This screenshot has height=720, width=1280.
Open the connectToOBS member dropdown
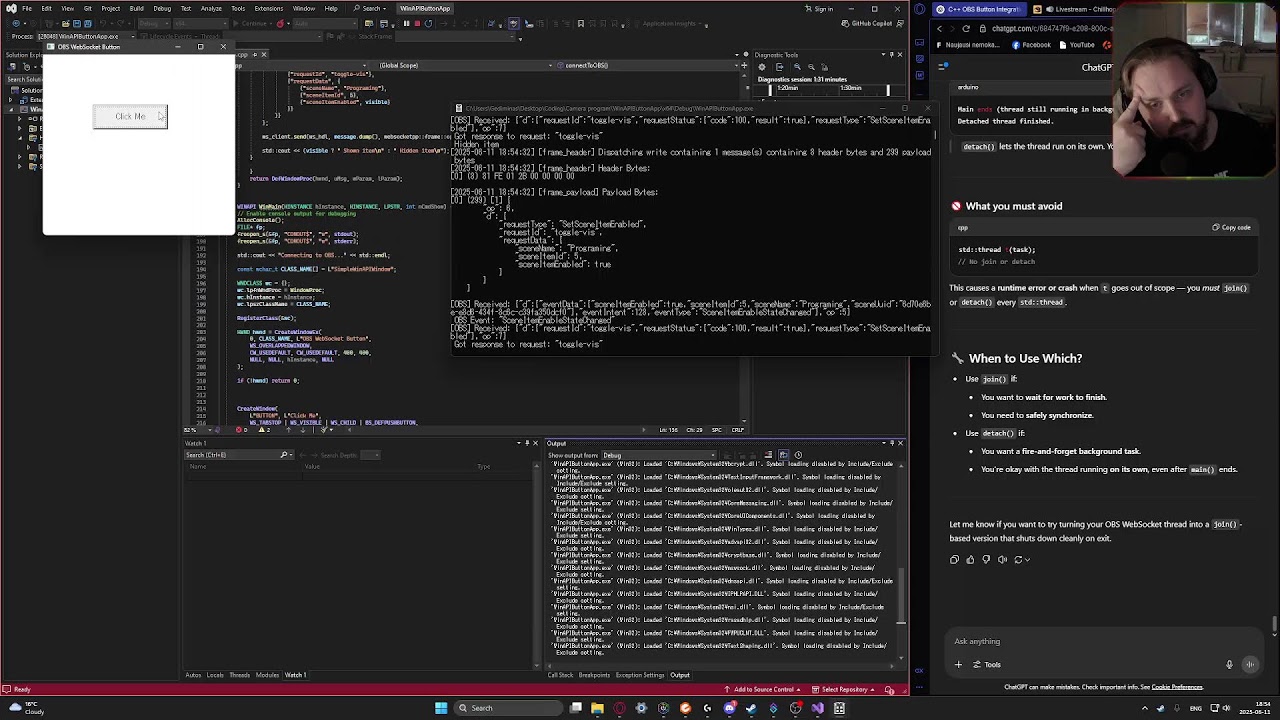650,65
